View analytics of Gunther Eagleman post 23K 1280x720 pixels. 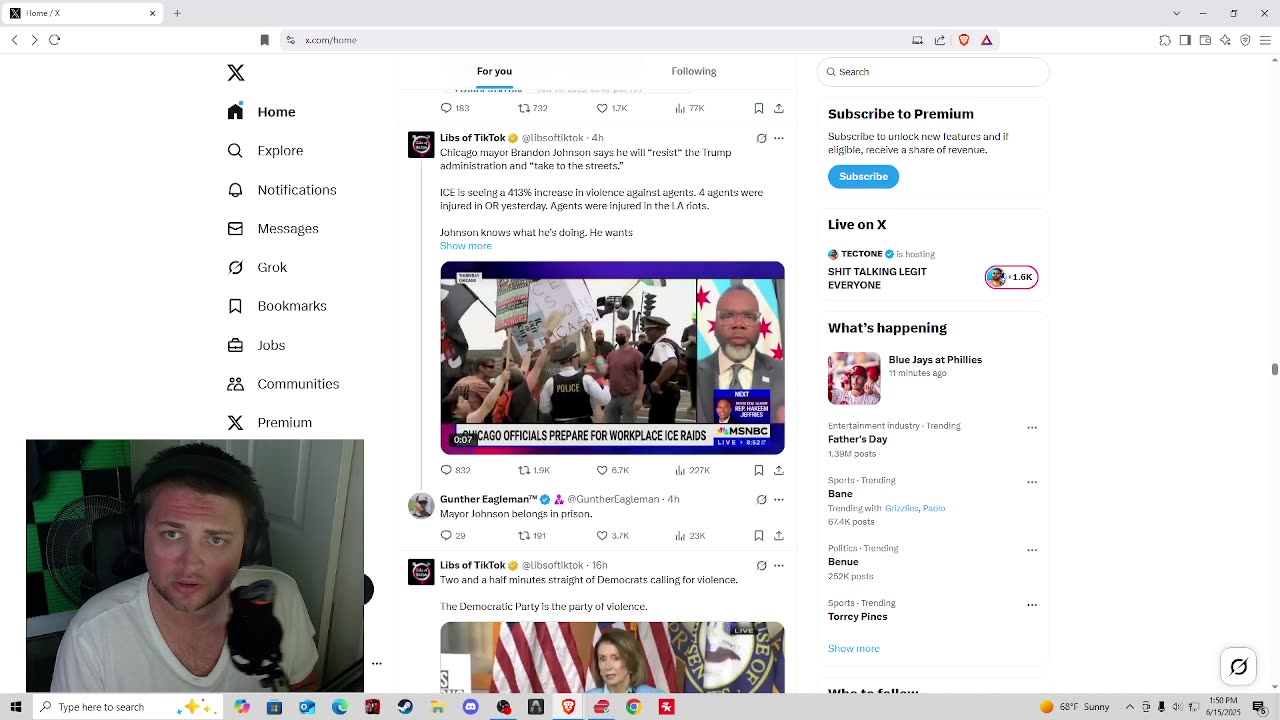click(x=690, y=536)
